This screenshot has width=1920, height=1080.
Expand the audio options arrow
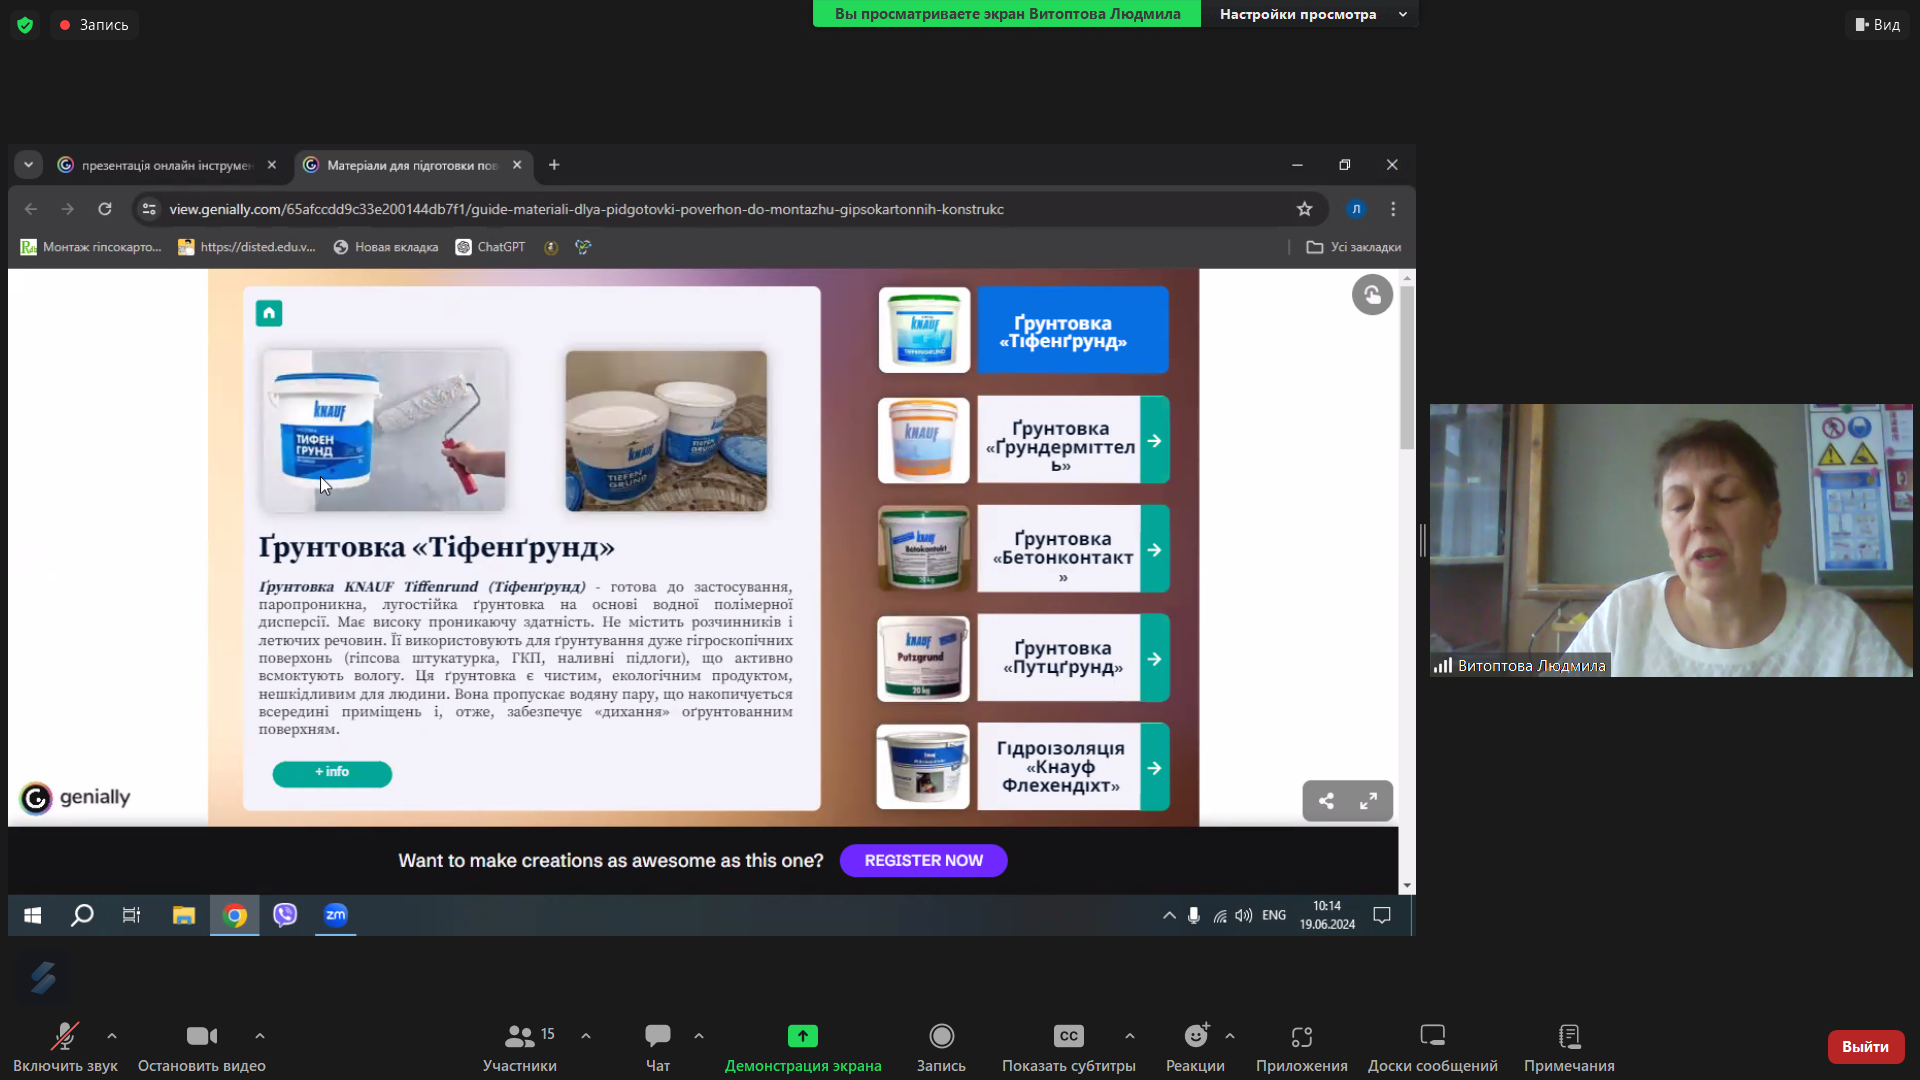pyautogui.click(x=112, y=1036)
